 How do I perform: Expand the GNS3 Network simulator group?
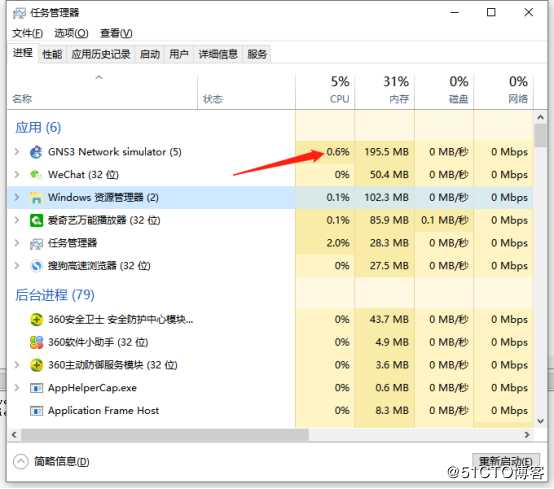coord(17,152)
